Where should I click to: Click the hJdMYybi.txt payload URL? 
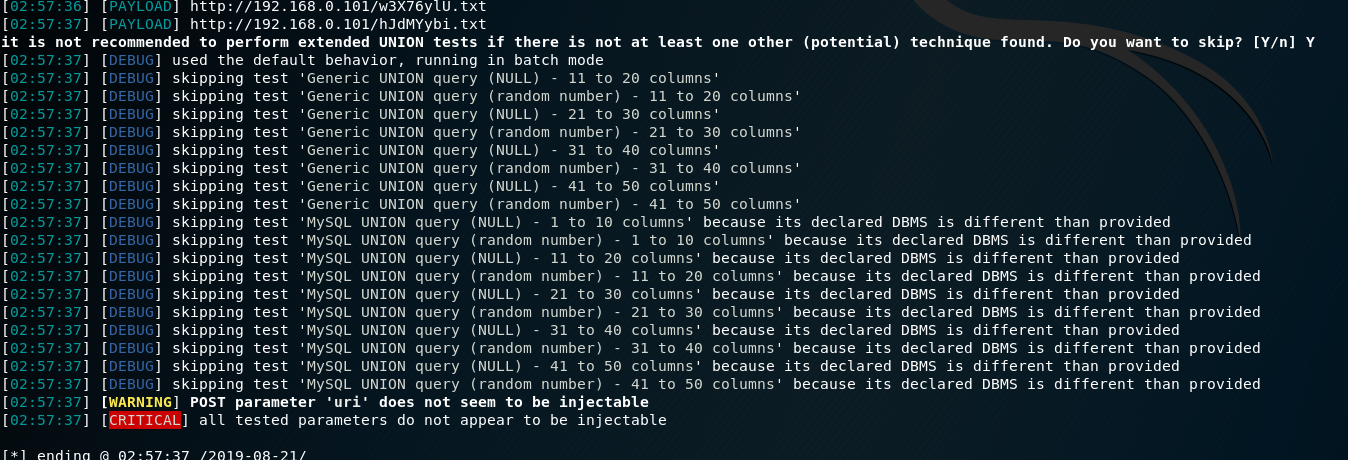(338, 24)
